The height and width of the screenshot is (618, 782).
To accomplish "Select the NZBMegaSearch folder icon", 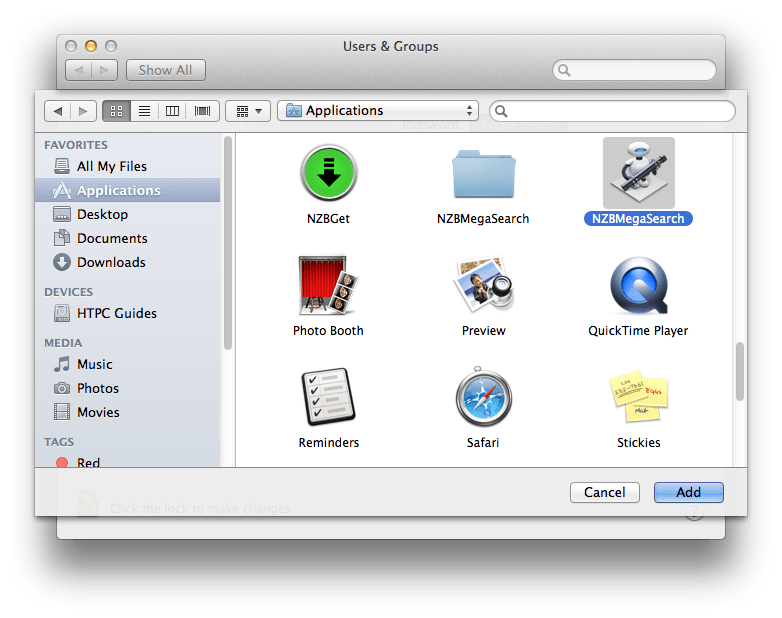I will click(x=483, y=175).
